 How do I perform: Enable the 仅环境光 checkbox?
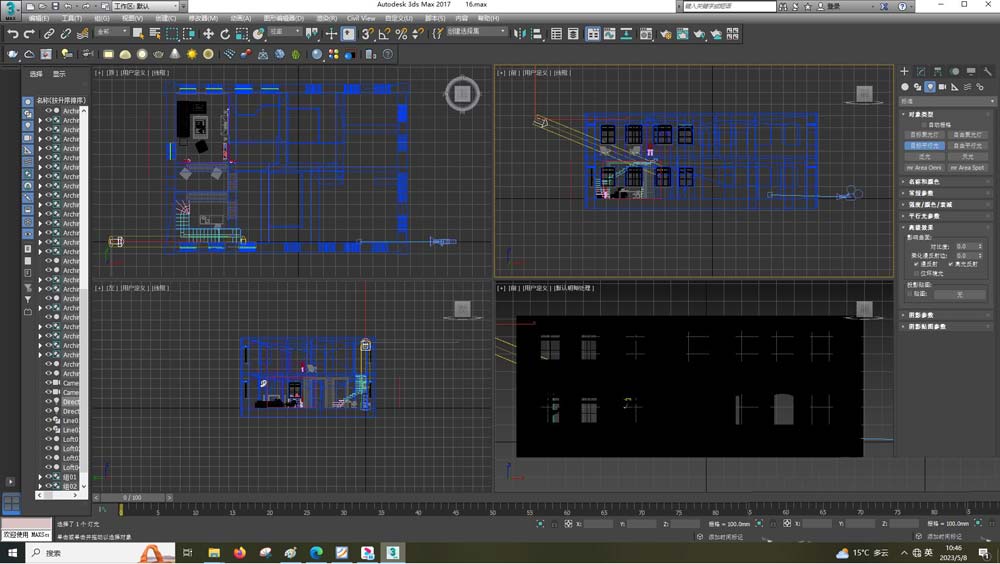917,273
